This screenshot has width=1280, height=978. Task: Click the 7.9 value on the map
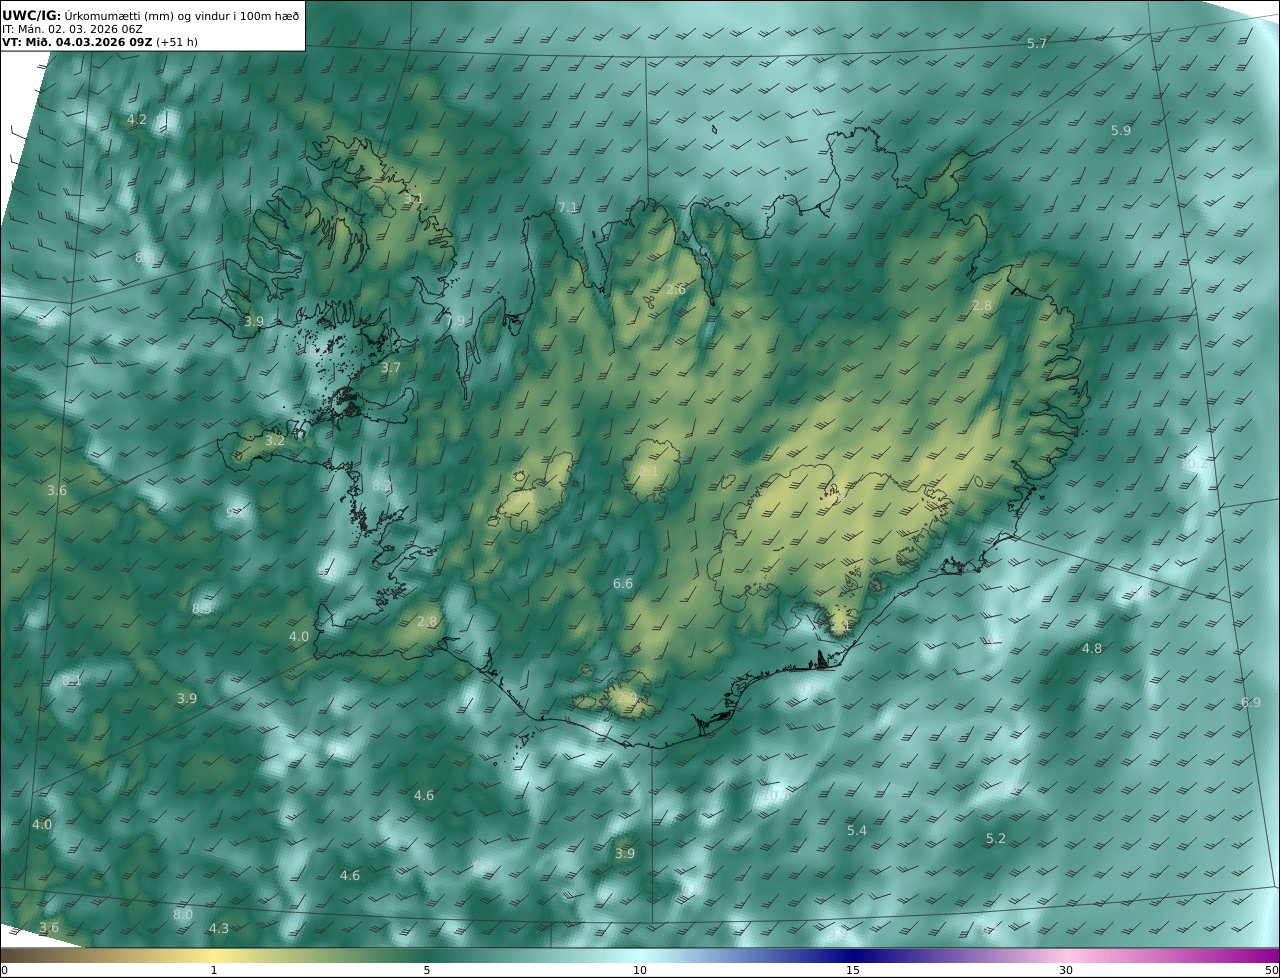pyautogui.click(x=455, y=322)
